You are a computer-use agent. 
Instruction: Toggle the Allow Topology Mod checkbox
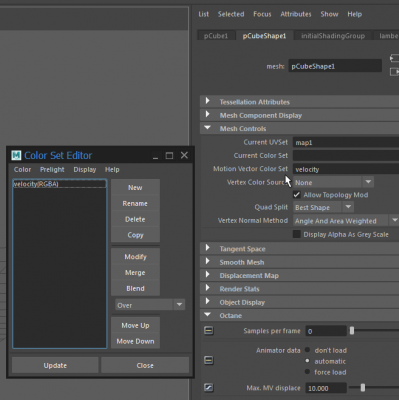[296, 195]
